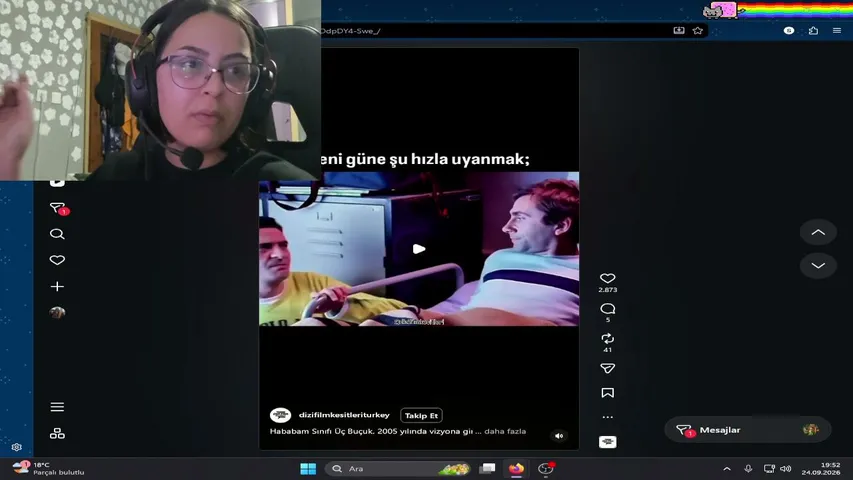Expand caption with daha fazla
Image resolution: width=853 pixels, height=480 pixels.
click(x=505, y=431)
